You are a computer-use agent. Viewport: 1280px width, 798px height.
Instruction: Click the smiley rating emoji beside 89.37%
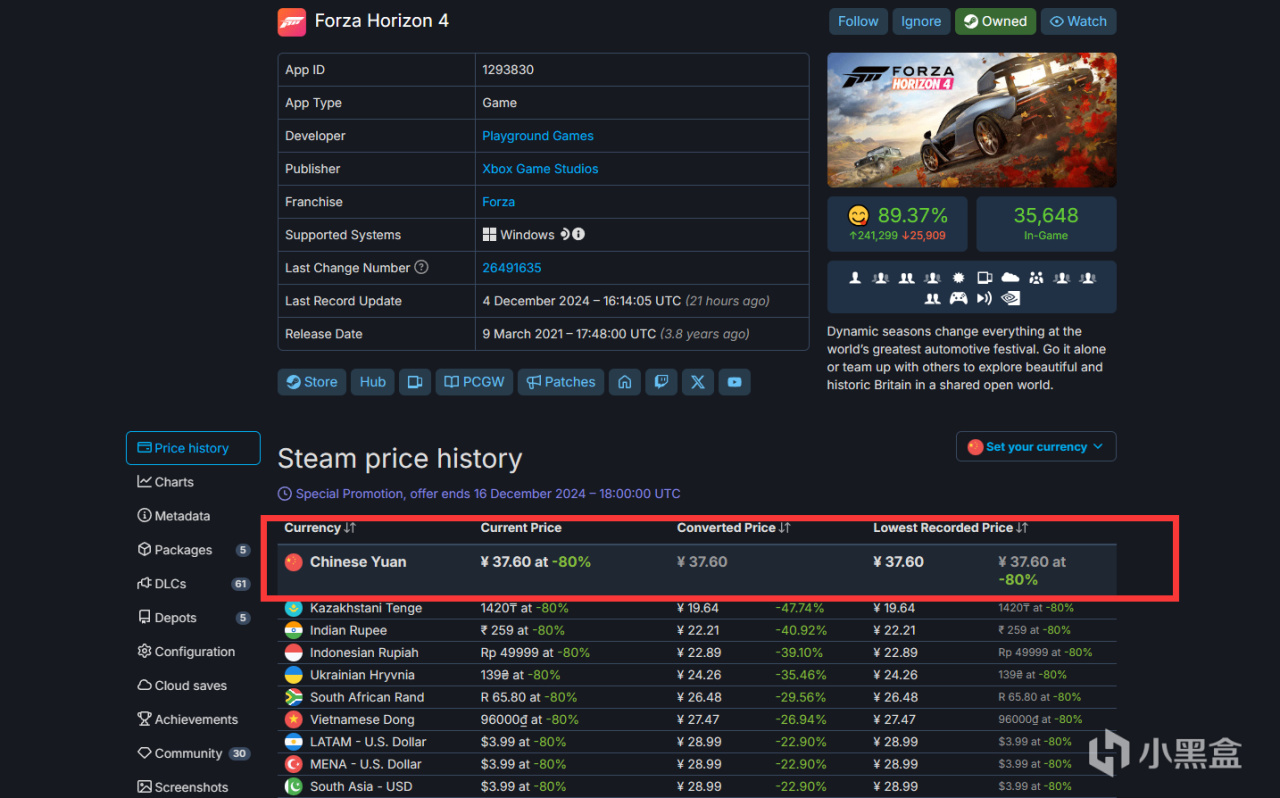coord(858,215)
